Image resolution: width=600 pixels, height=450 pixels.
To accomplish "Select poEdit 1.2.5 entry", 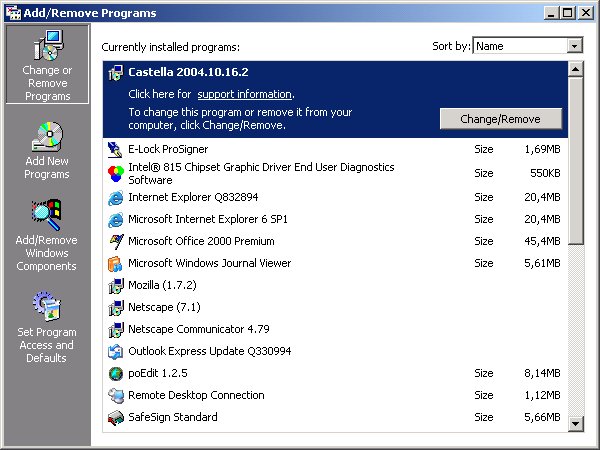I will tap(335, 373).
